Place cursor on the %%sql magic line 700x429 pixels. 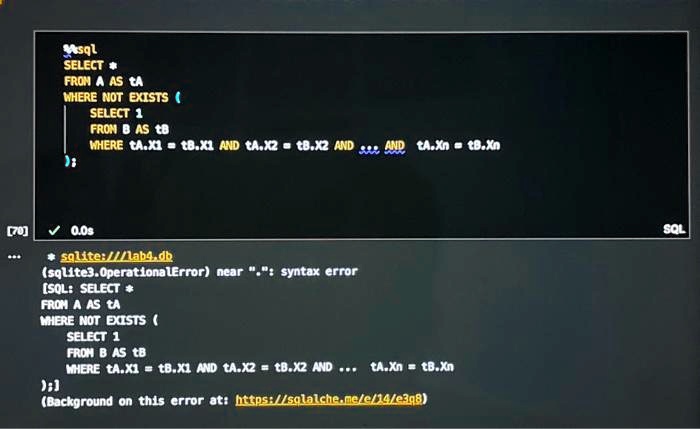pyautogui.click(x=80, y=49)
